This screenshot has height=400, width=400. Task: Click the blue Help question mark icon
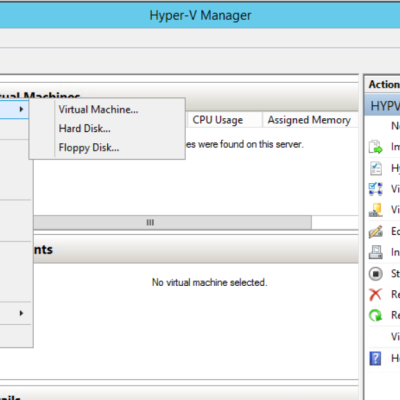[375, 359]
